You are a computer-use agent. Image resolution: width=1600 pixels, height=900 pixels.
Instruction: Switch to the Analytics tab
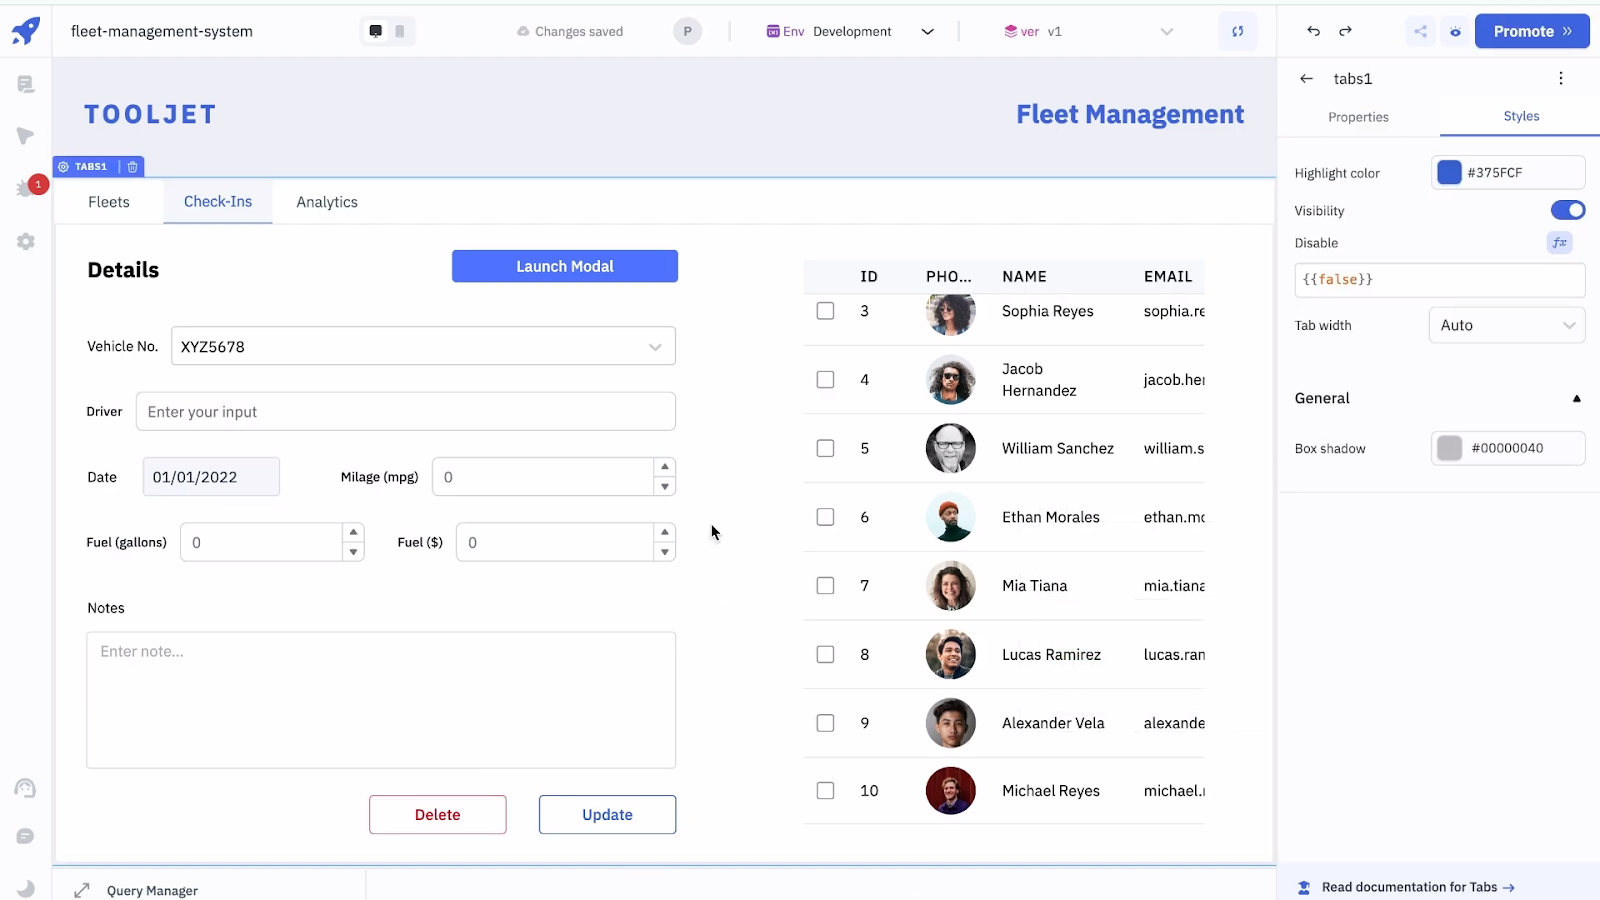(326, 201)
